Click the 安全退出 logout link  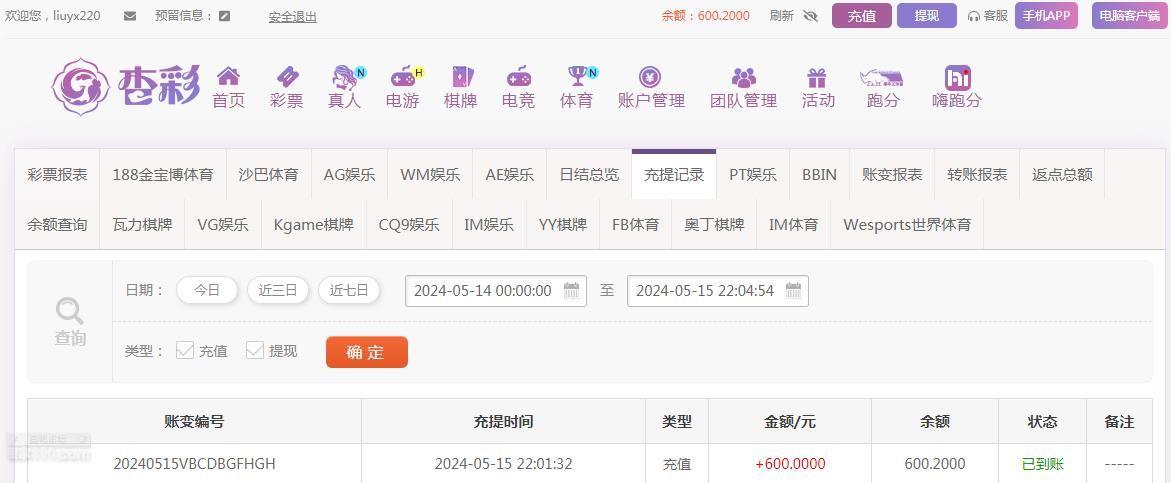[293, 16]
